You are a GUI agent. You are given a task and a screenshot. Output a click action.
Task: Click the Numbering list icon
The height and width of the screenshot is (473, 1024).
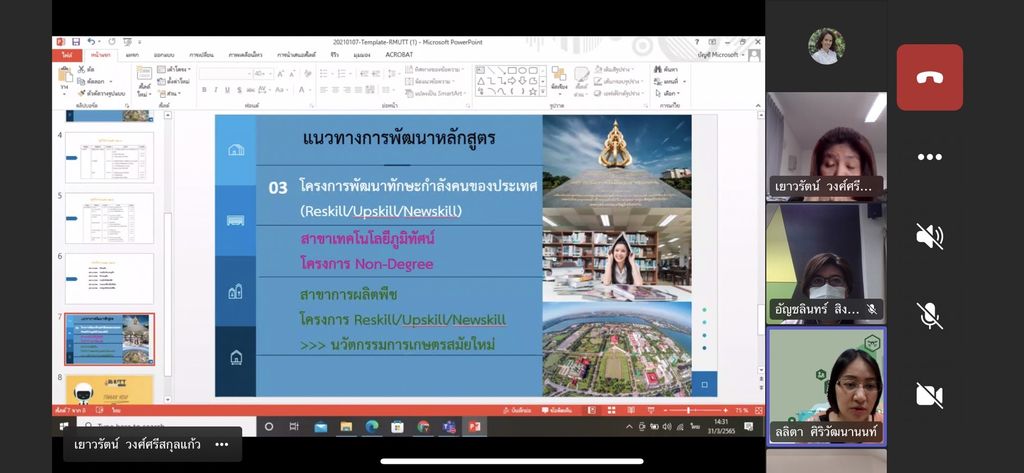(344, 74)
